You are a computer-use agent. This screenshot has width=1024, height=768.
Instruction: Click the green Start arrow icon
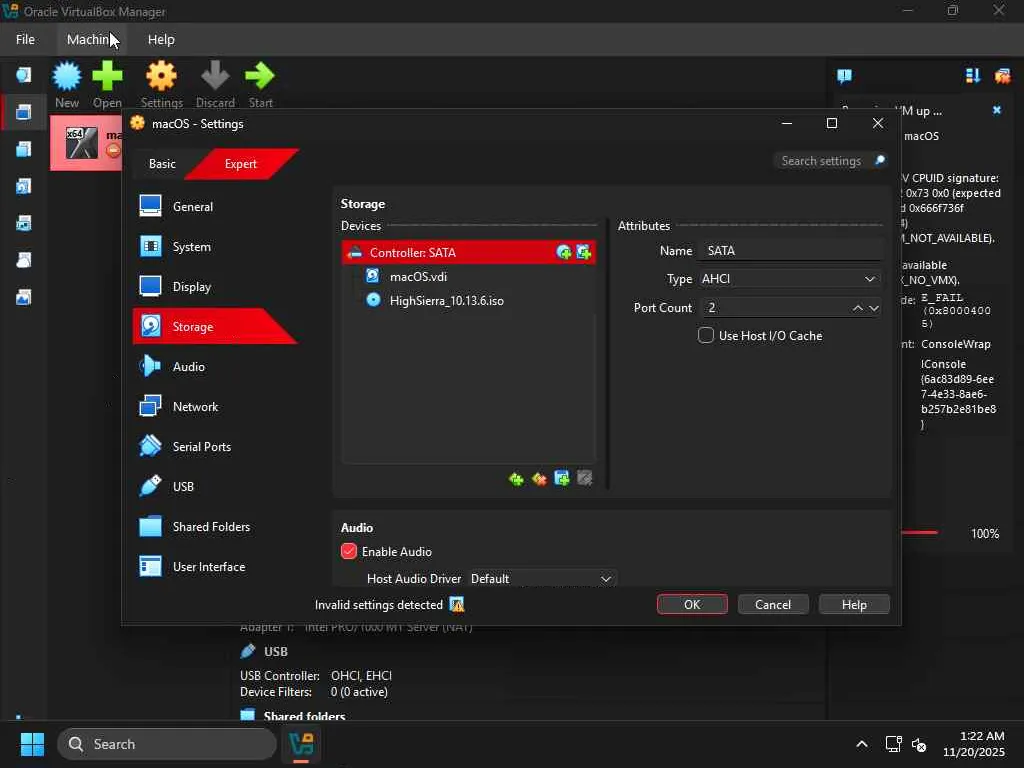pyautogui.click(x=260, y=76)
